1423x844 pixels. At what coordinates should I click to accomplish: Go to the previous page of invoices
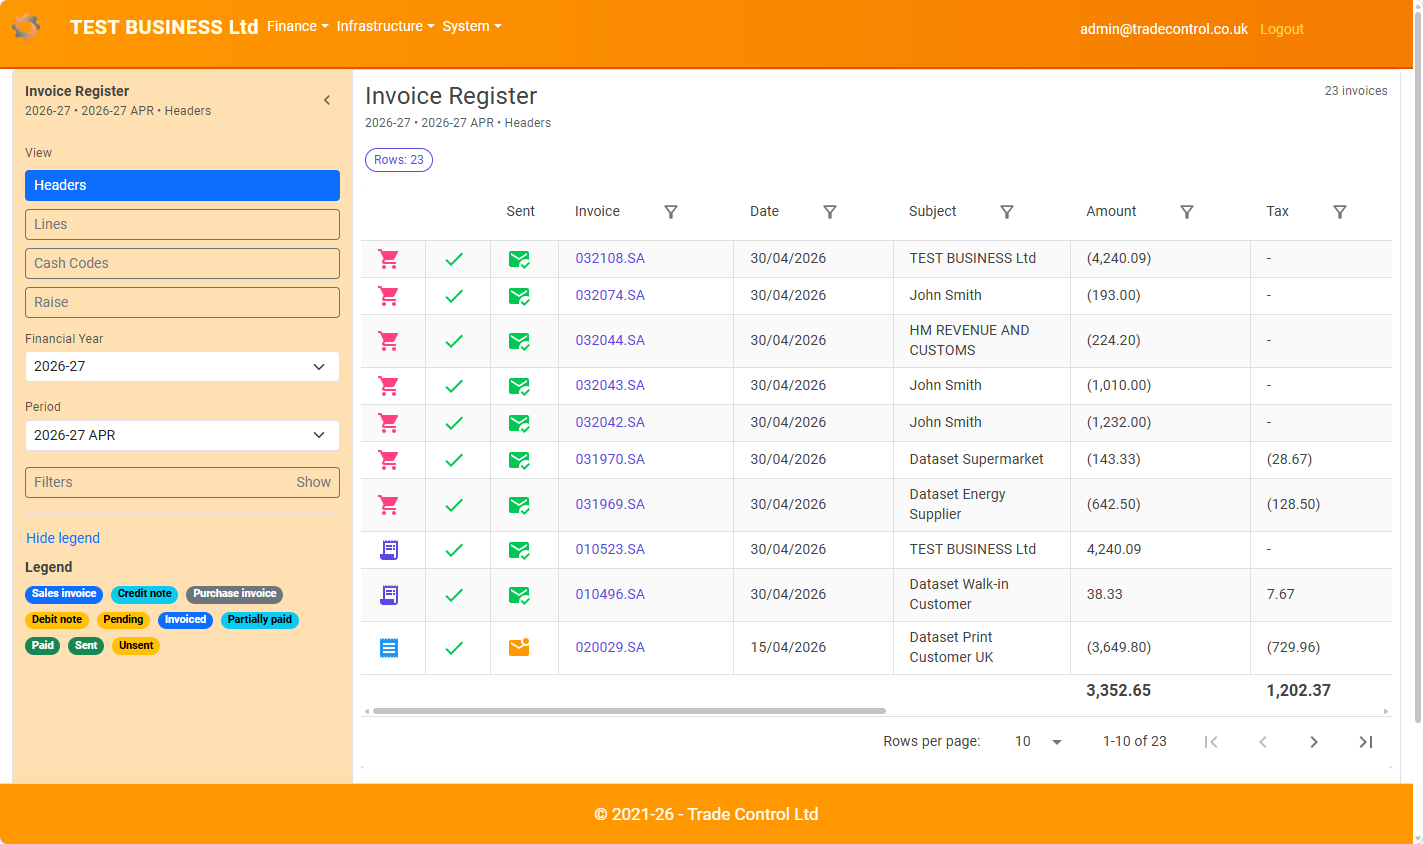(1263, 742)
